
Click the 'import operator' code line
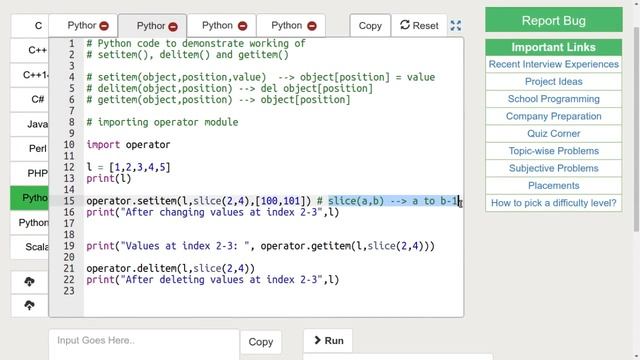[128, 144]
